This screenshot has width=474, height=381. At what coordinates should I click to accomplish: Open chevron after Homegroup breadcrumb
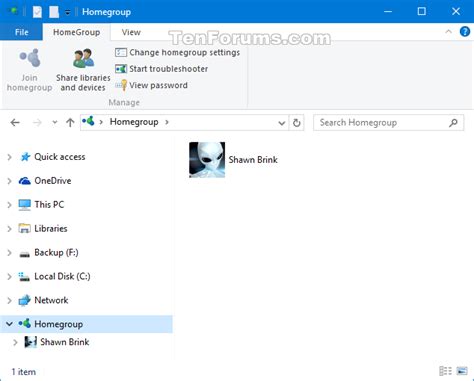[x=167, y=122]
